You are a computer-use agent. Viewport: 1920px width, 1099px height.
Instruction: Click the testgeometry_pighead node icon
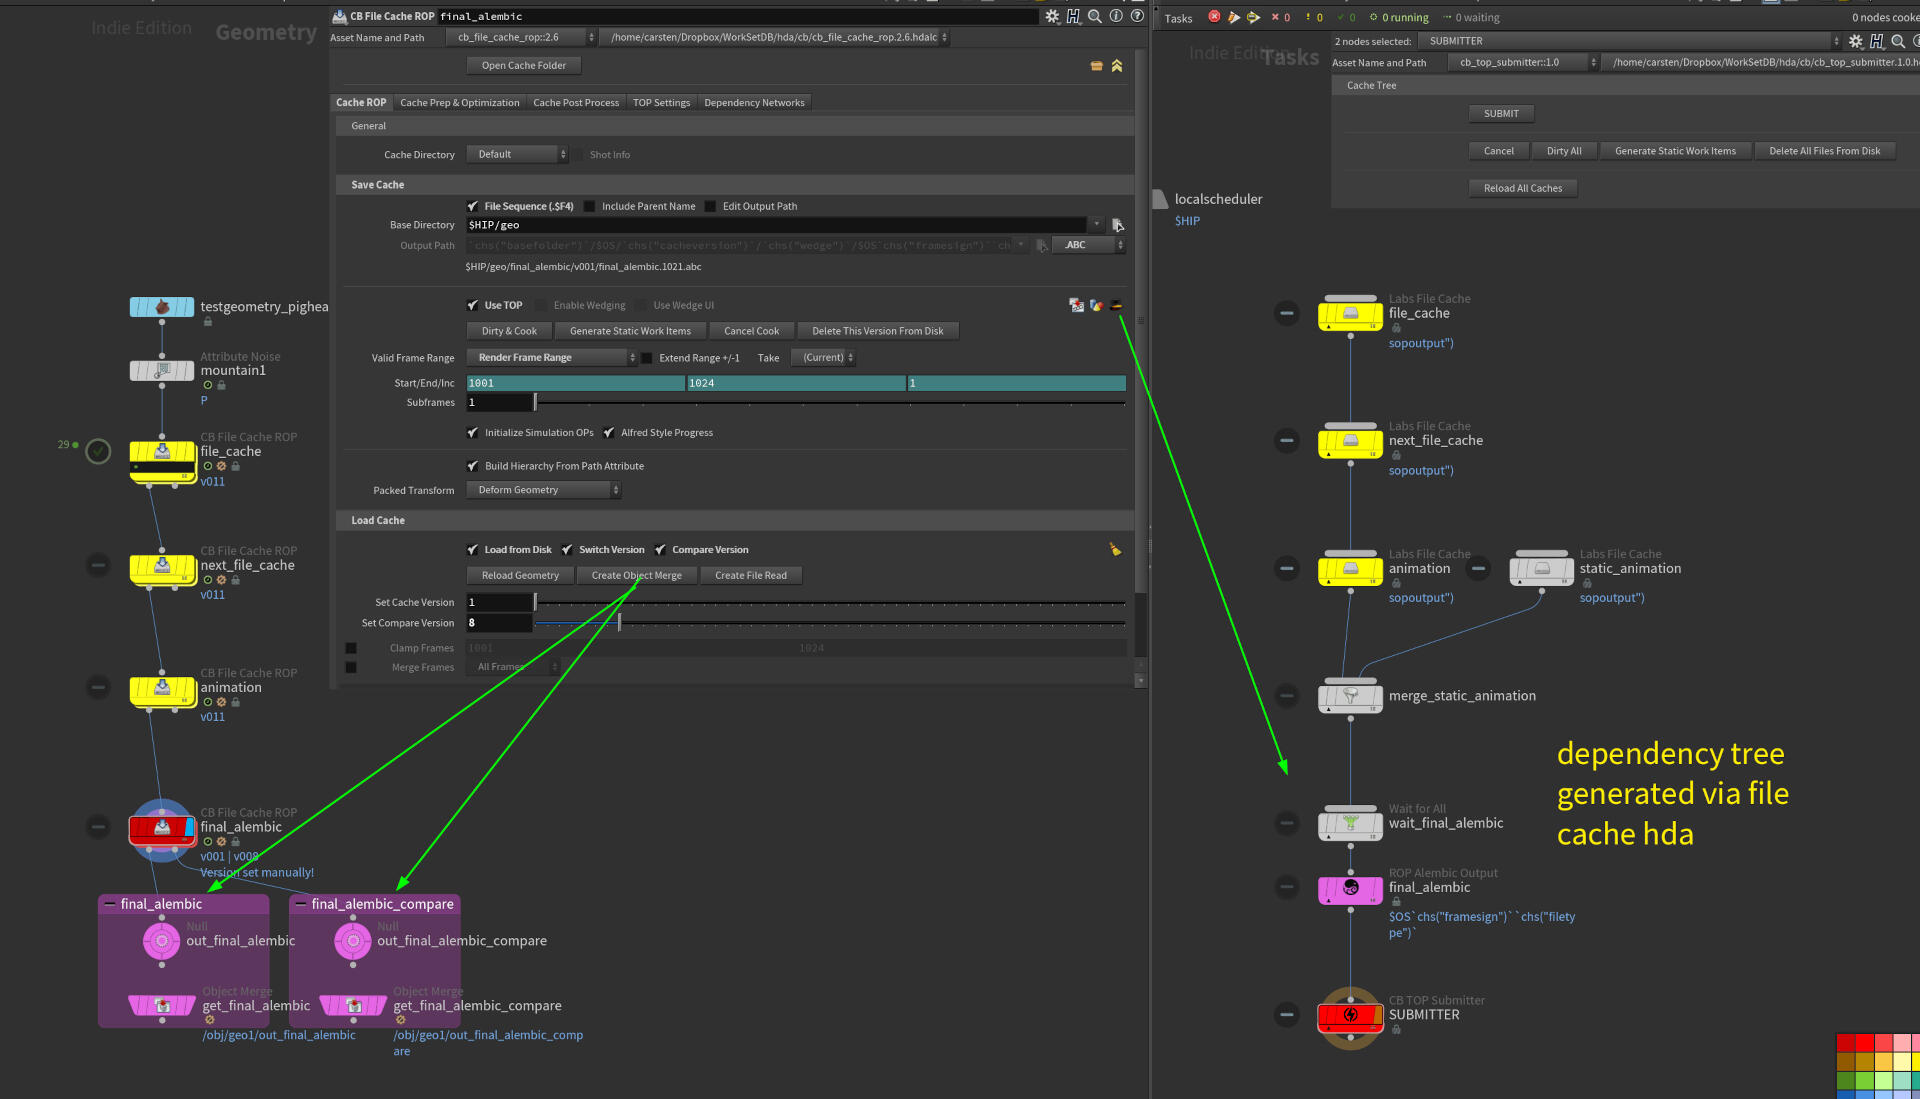click(162, 307)
